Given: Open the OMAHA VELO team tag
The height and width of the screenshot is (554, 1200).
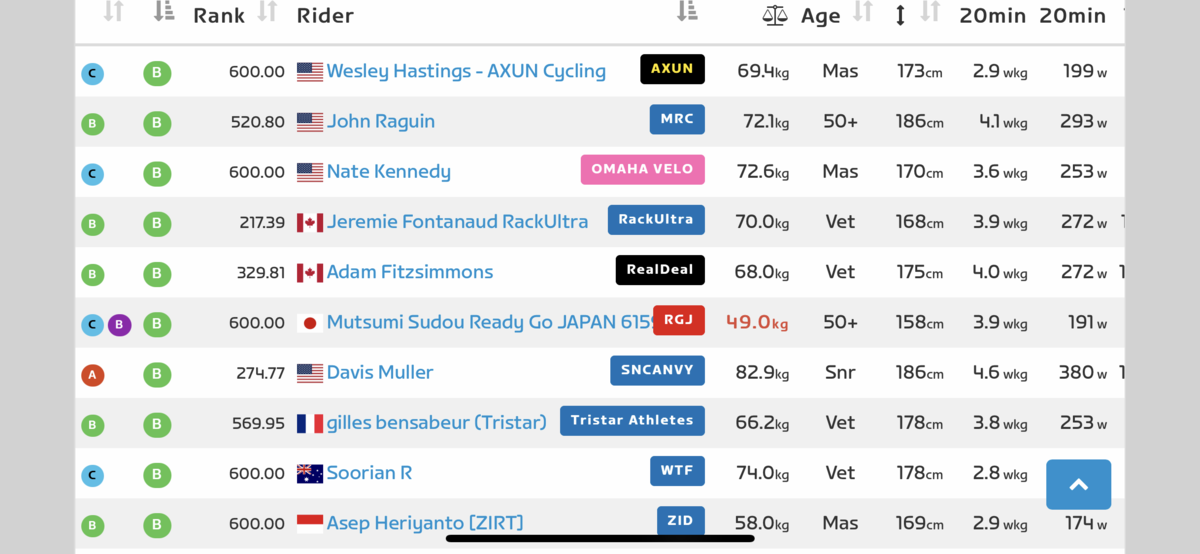Looking at the screenshot, I should click(x=642, y=169).
